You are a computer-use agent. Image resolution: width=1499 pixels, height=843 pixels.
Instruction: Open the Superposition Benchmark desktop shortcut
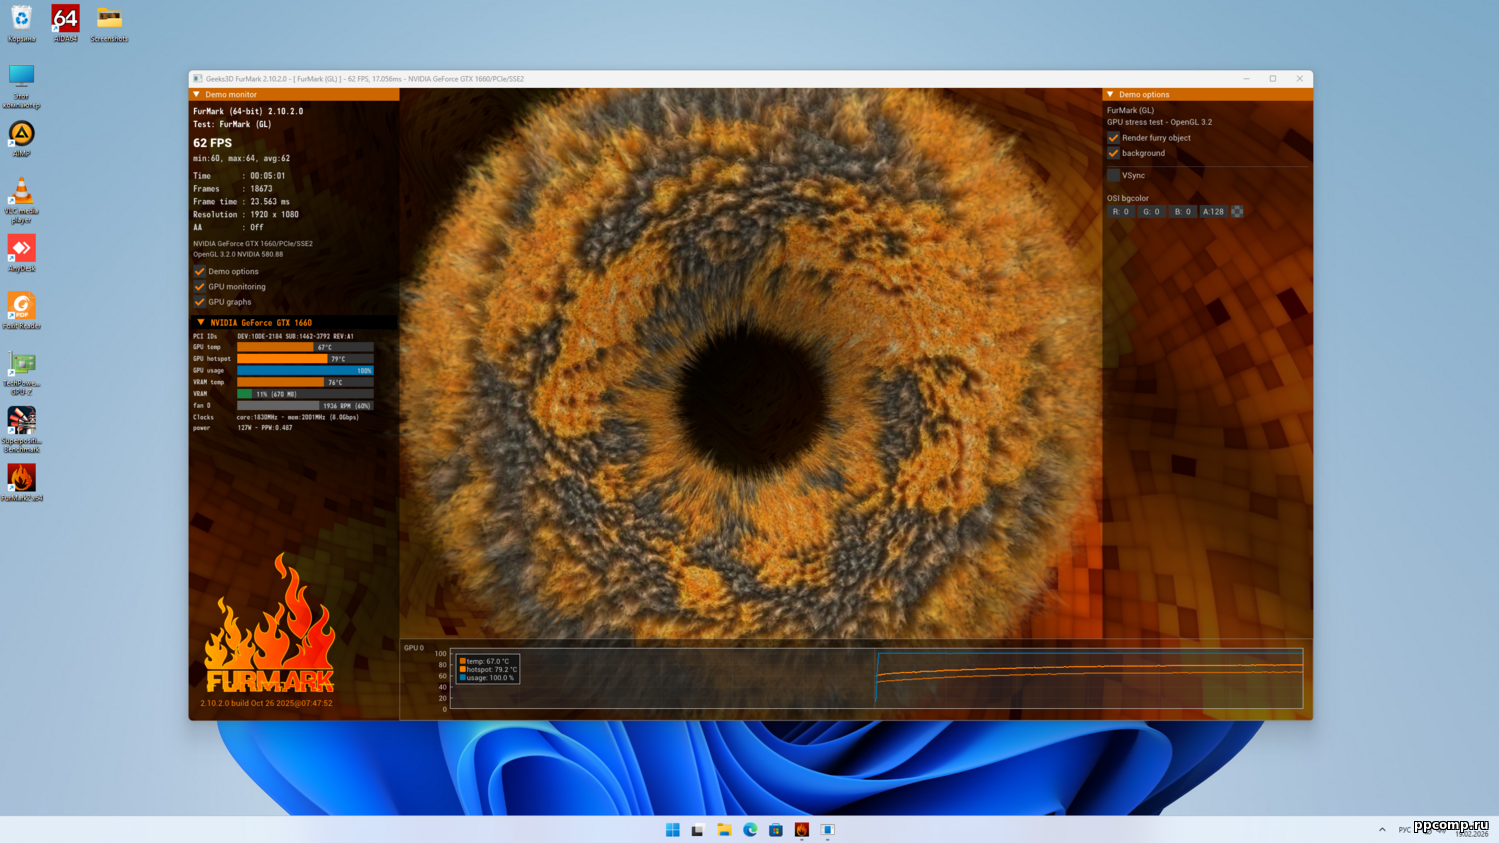21,422
